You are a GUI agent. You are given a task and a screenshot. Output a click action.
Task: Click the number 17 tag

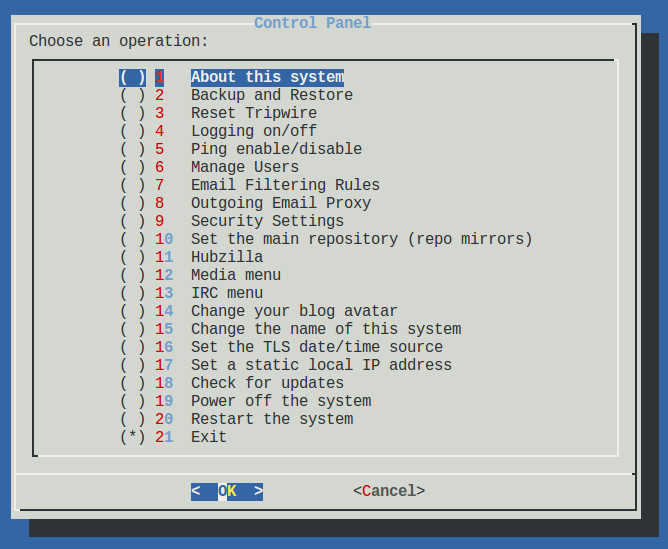[164, 365]
